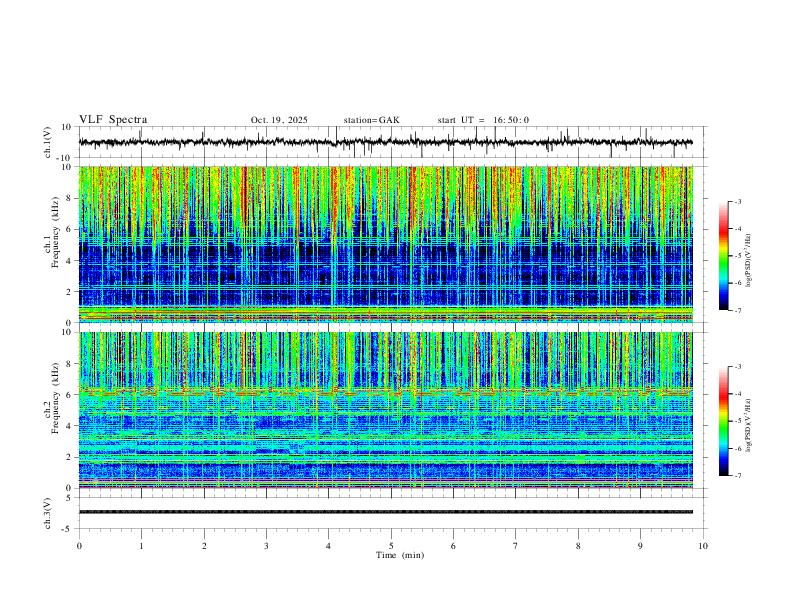Click the '8' kHz tick on ch.1 spectrogram axis

(x=69, y=198)
